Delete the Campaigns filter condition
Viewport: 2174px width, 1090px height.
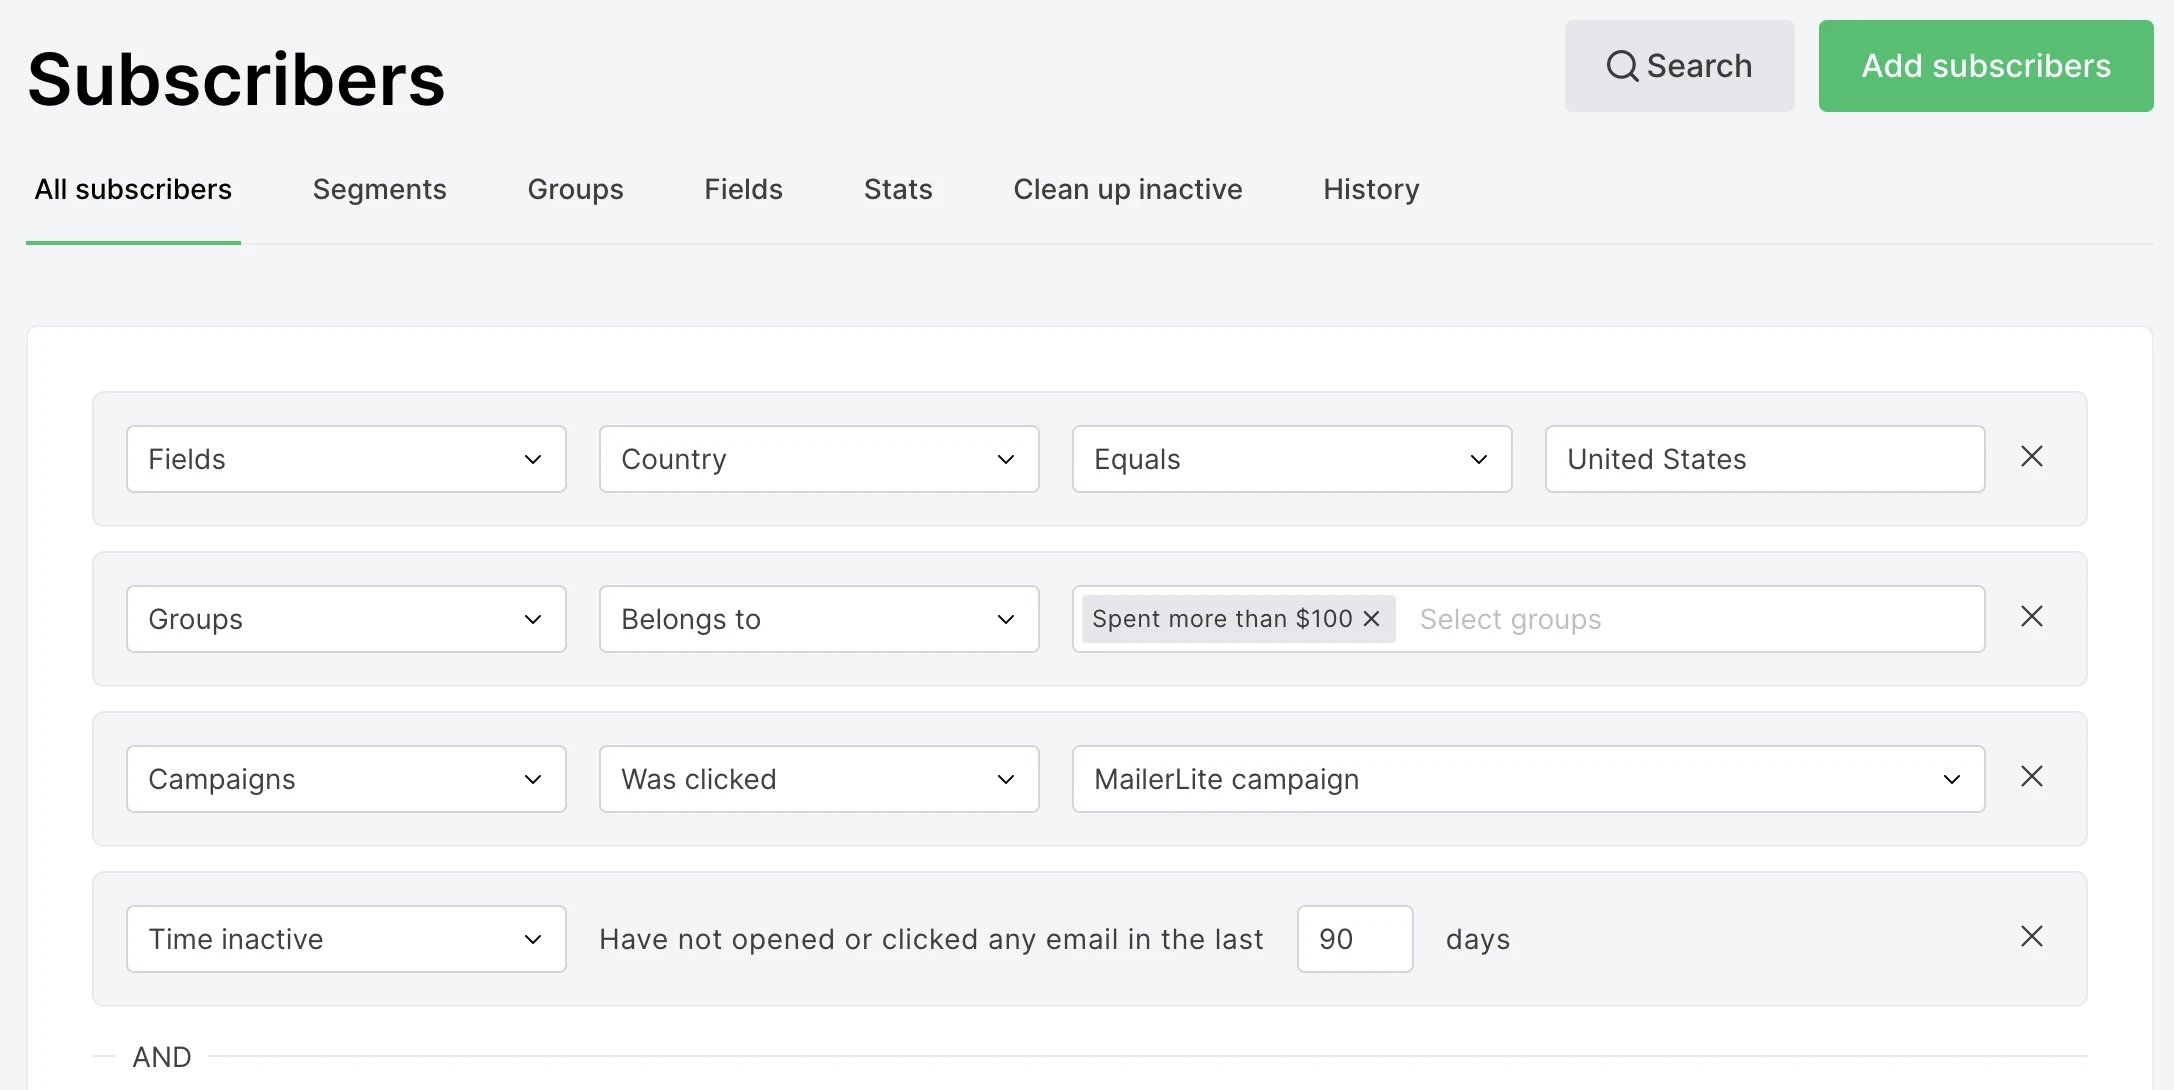tap(2031, 777)
